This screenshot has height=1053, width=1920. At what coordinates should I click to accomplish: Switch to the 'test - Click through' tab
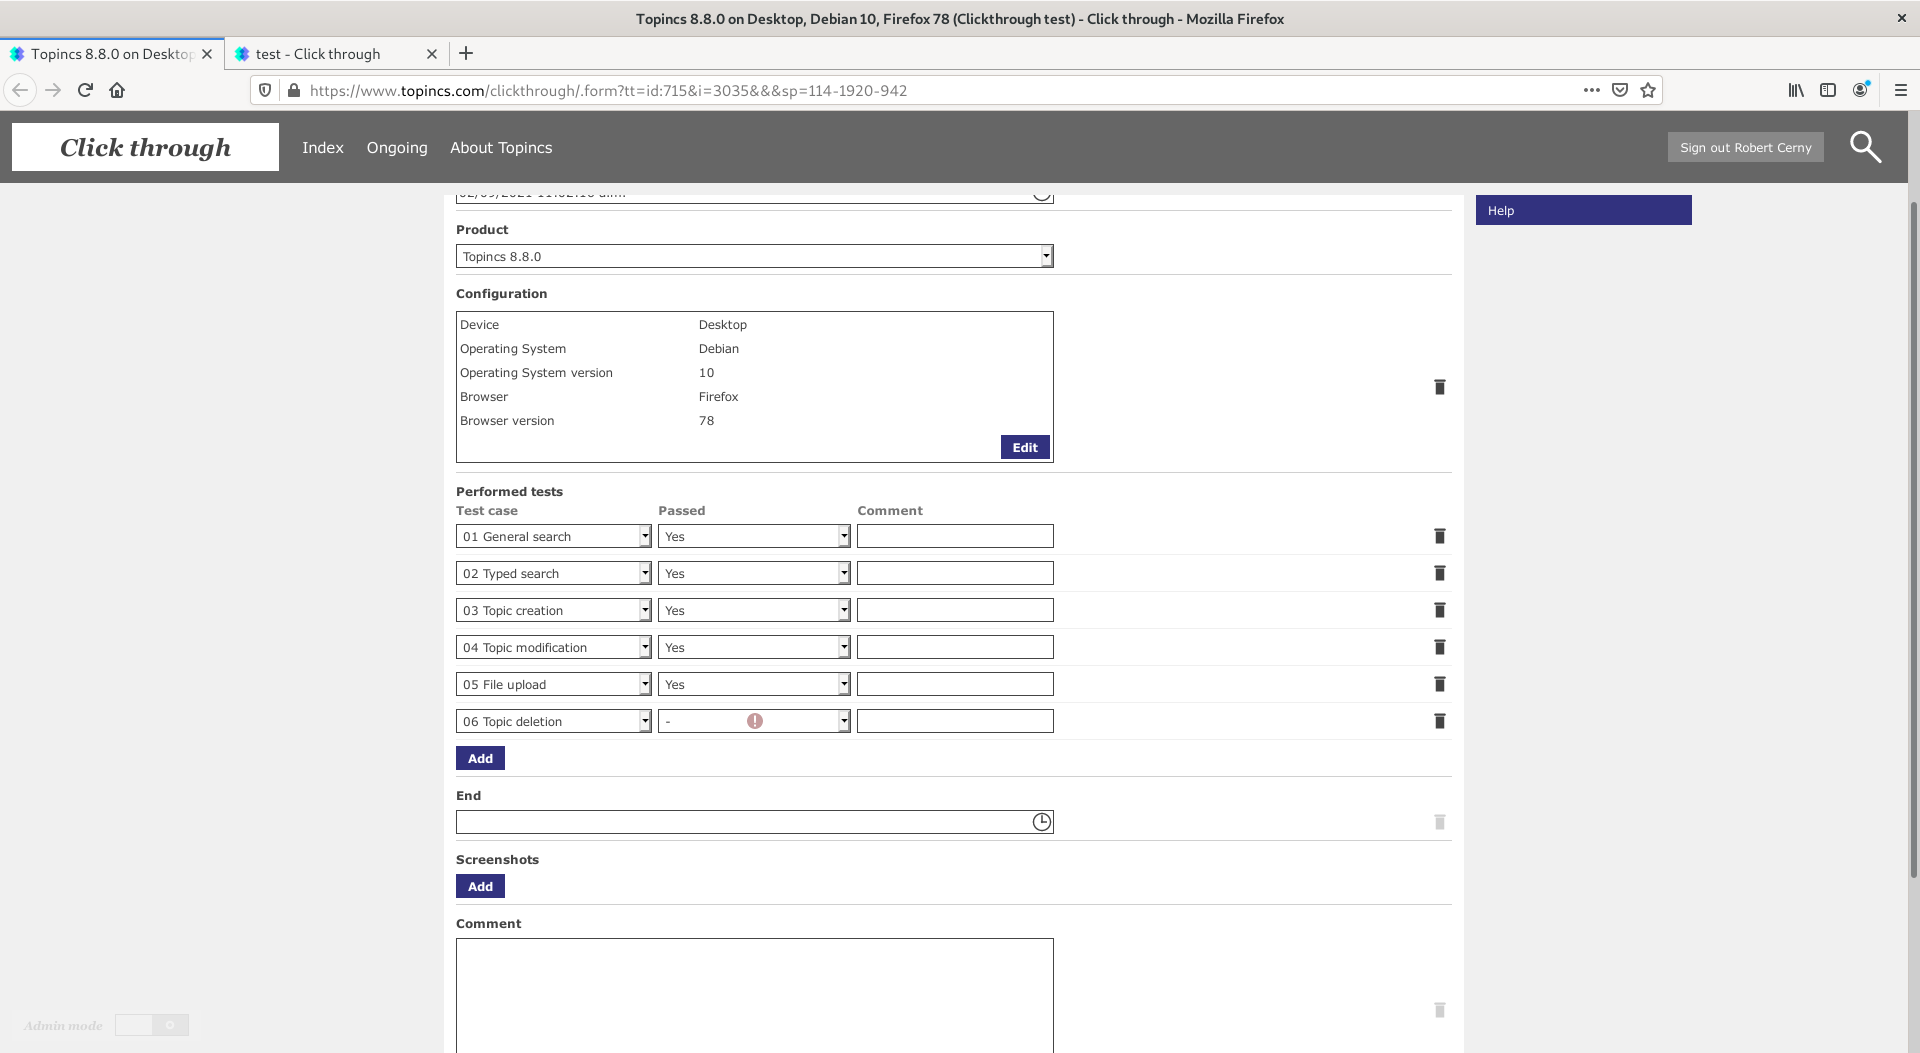[318, 54]
